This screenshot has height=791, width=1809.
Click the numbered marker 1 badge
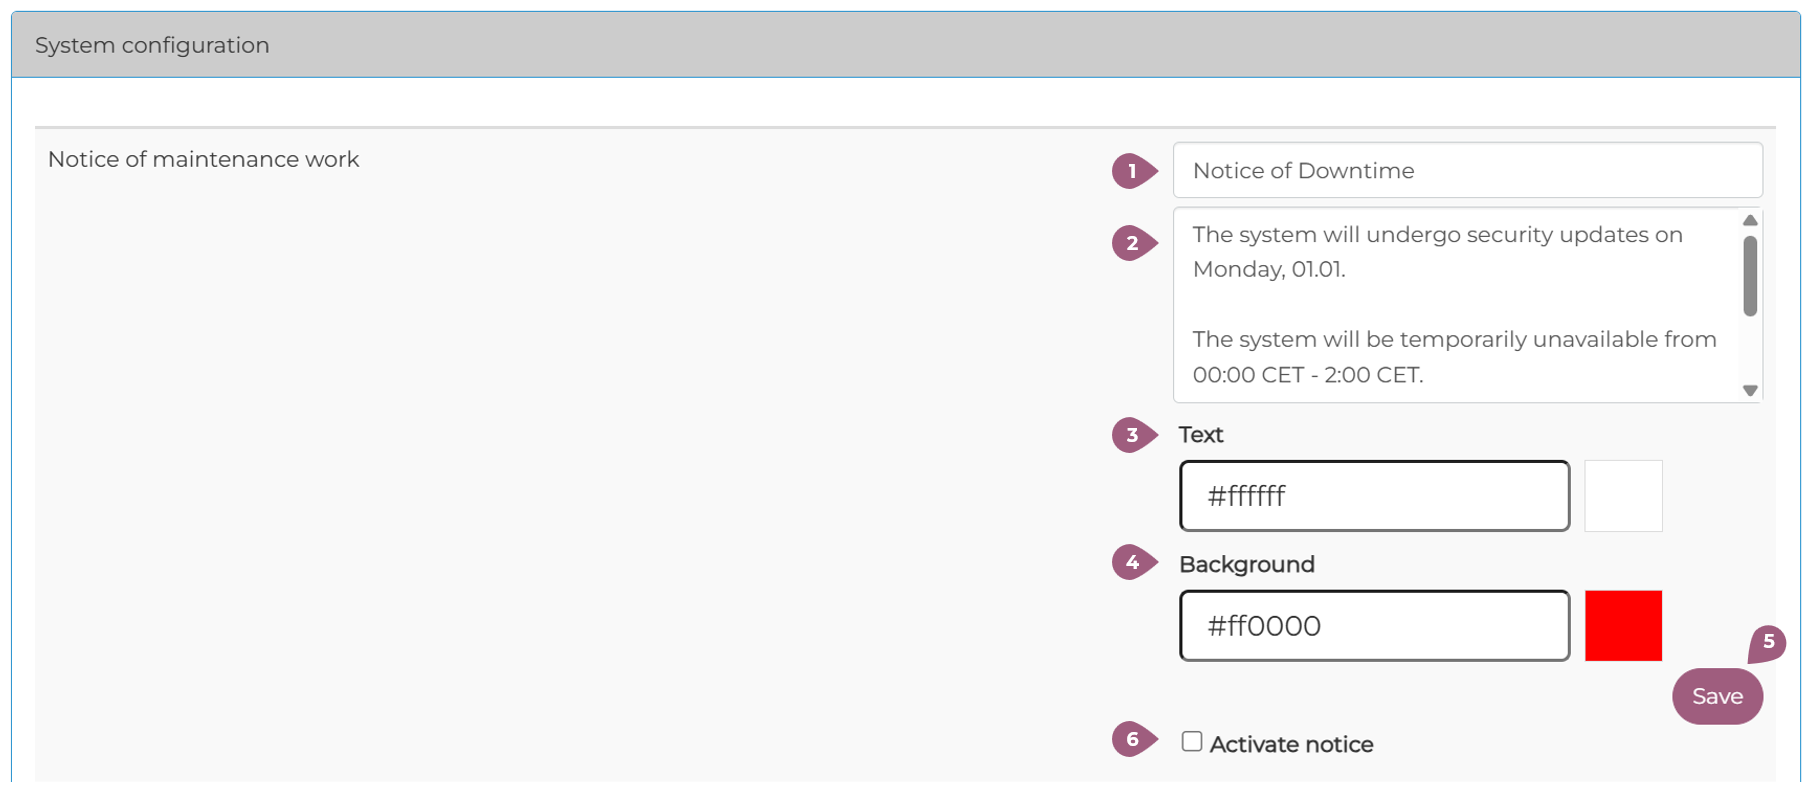click(1133, 171)
